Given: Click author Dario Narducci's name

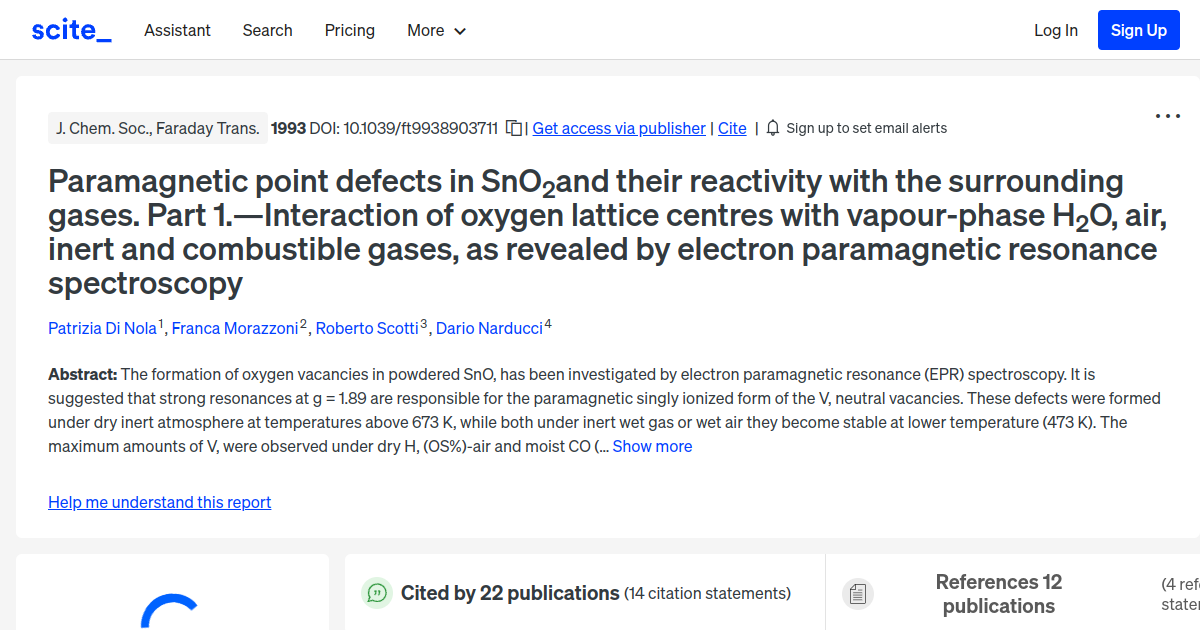Looking at the screenshot, I should [489, 328].
